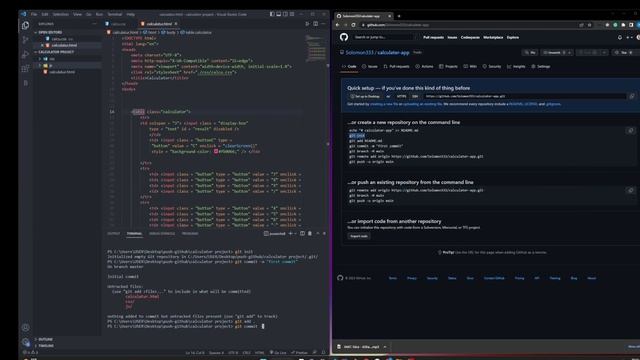Open the repository Settings tab
The width and height of the screenshot is (640, 360).
click(540, 66)
